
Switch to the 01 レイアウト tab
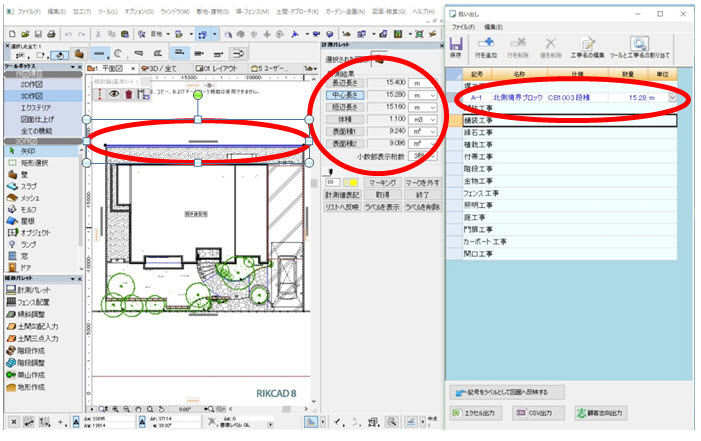point(216,68)
